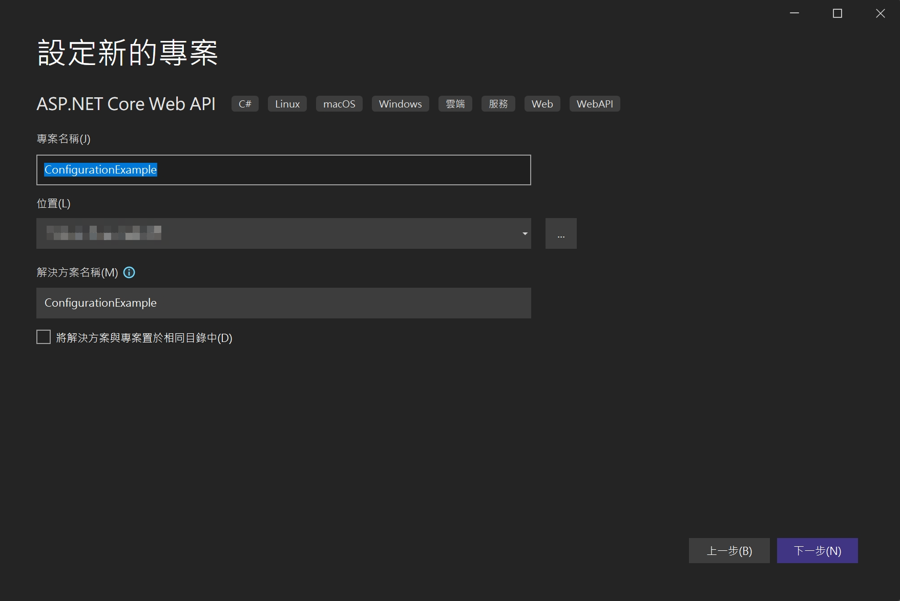
Task: Click the macOS platform tag
Action: tap(339, 104)
